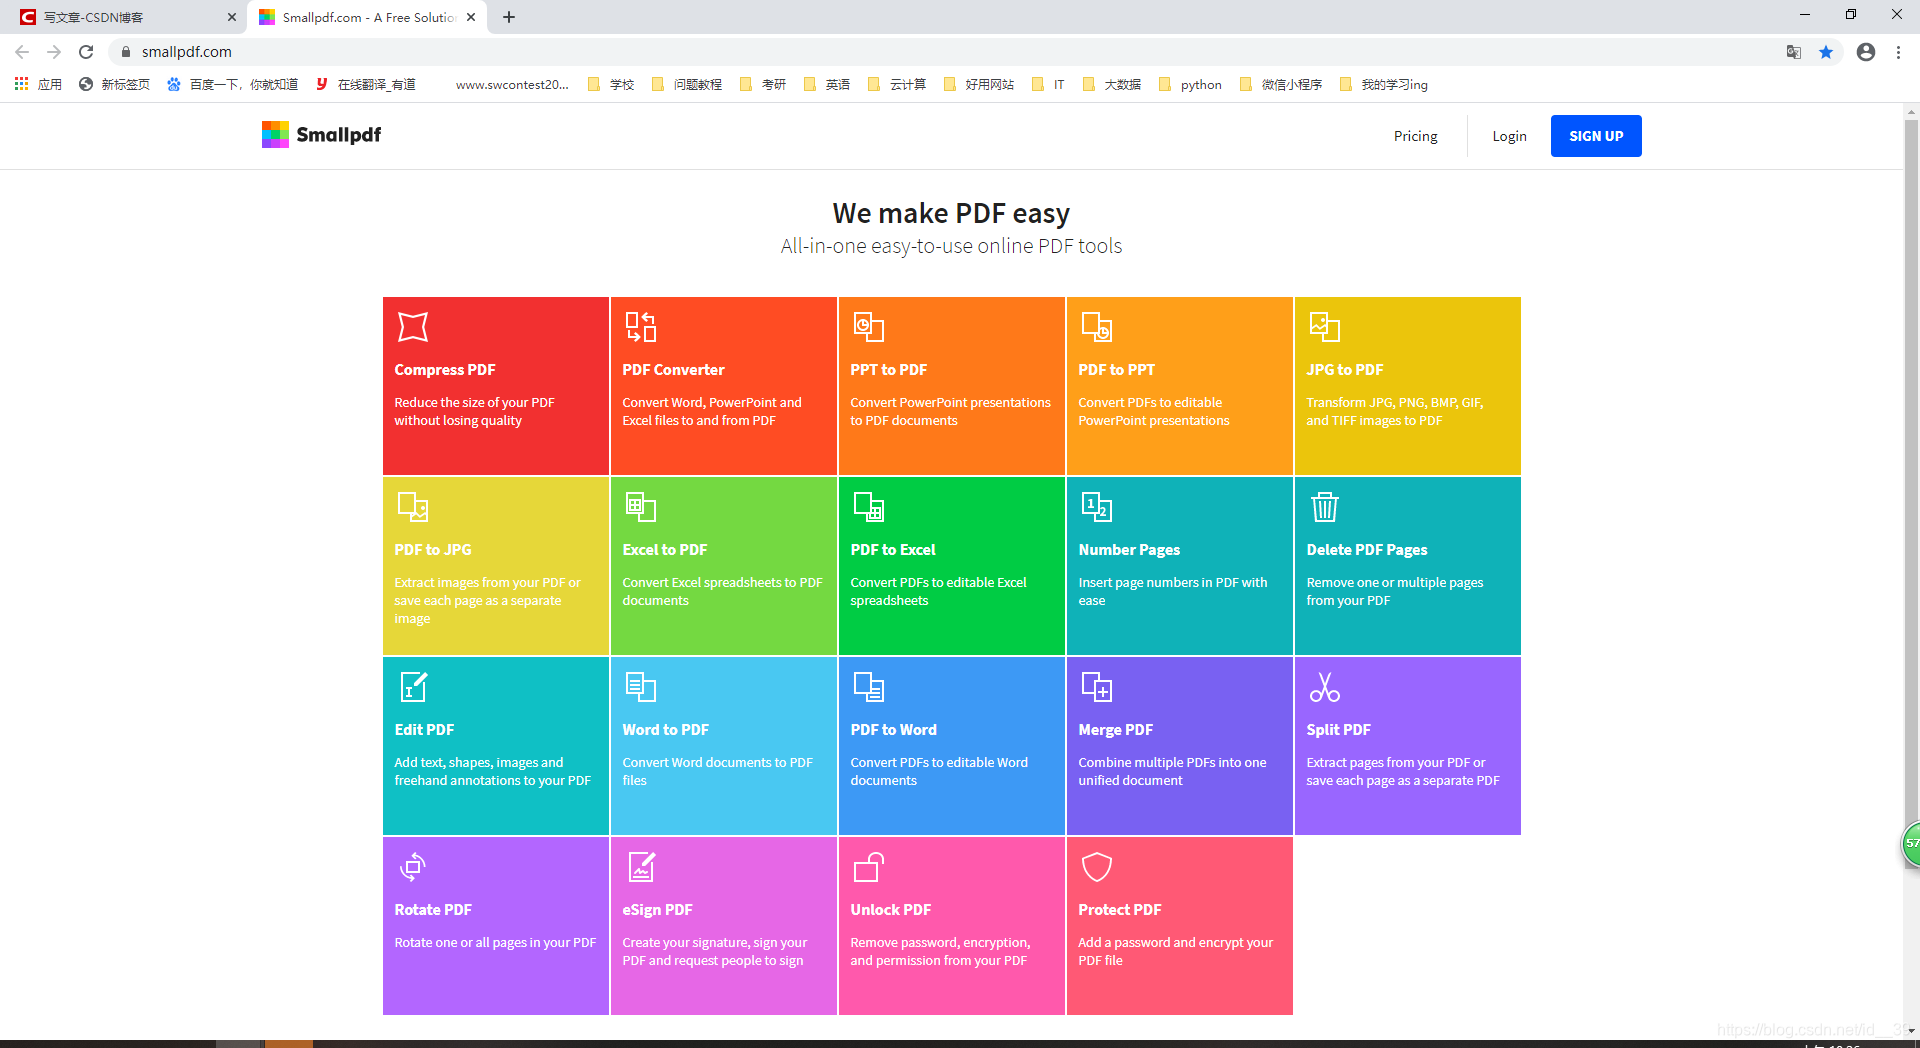Image resolution: width=1920 pixels, height=1048 pixels.
Task: Click the PPT to PDF icon
Action: point(869,327)
